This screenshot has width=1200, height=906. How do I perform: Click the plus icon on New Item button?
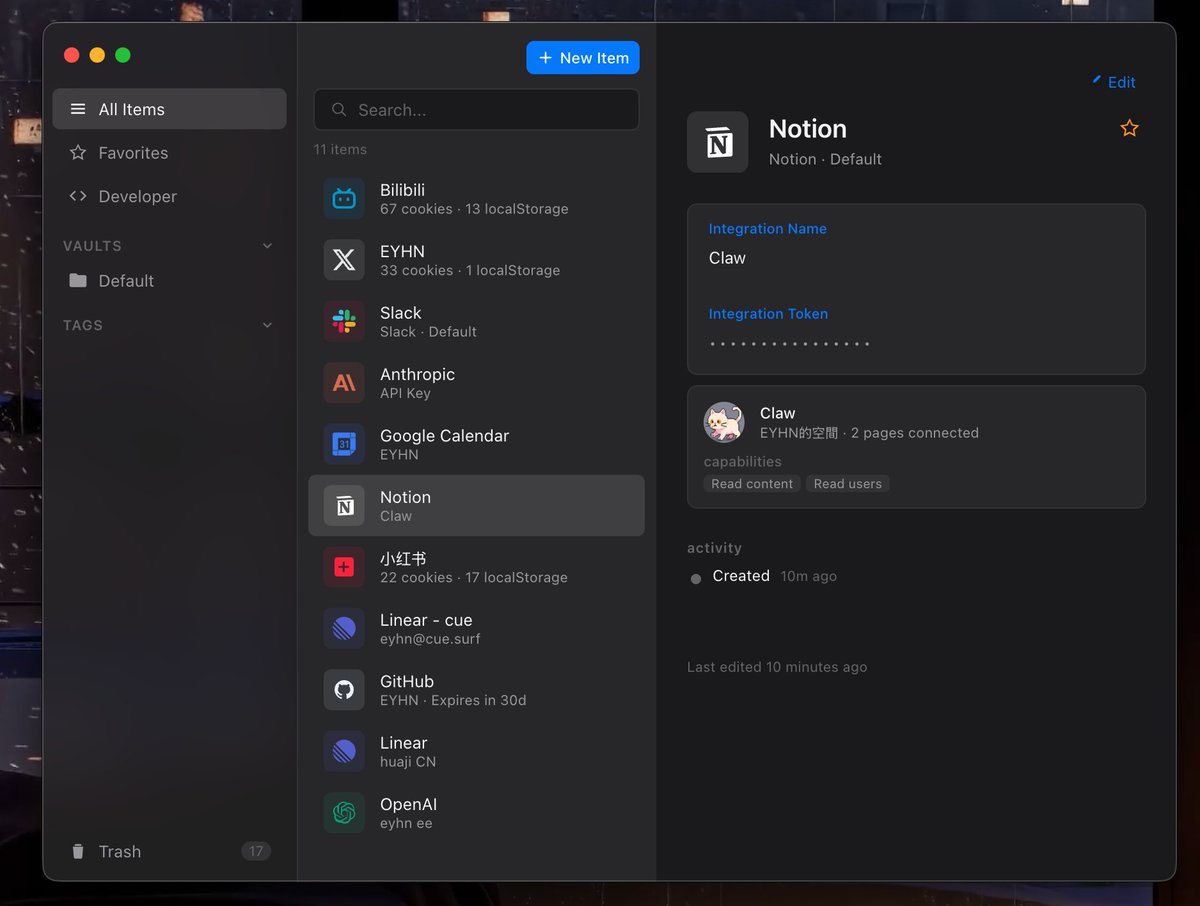click(x=545, y=58)
